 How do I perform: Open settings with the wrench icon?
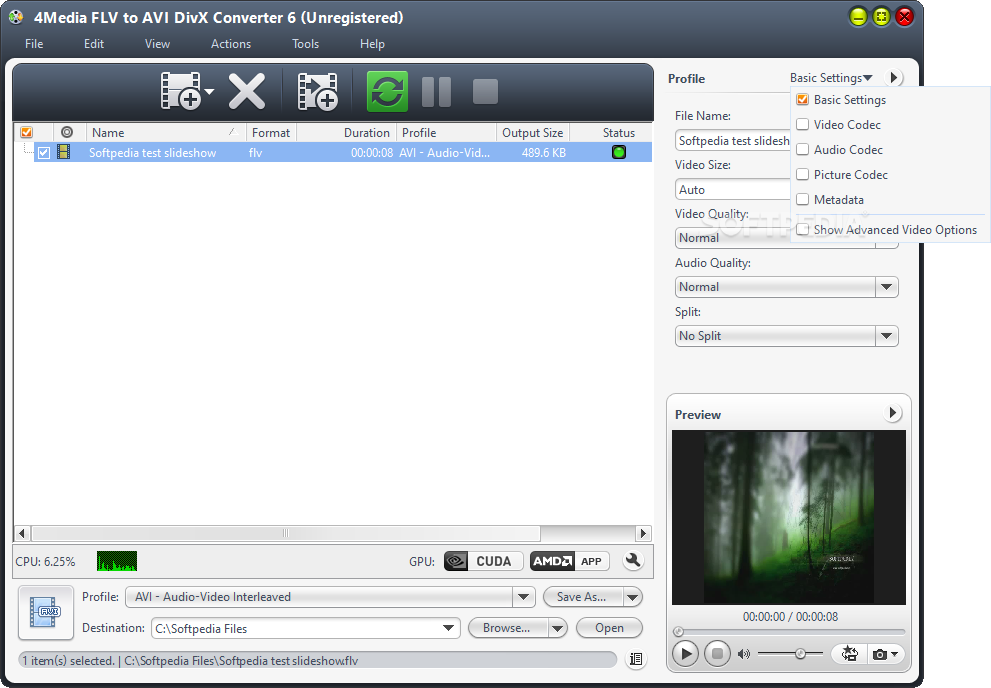[x=633, y=560]
